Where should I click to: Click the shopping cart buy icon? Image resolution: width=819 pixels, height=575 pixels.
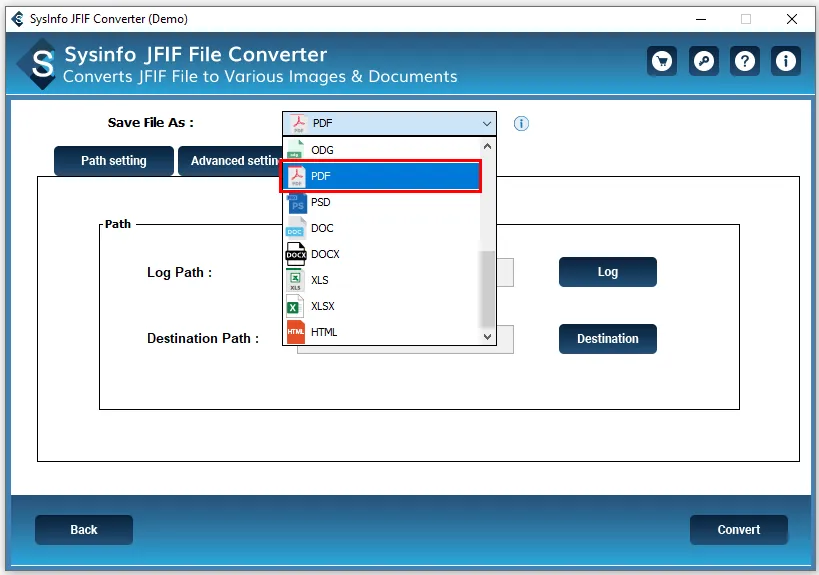tap(662, 61)
